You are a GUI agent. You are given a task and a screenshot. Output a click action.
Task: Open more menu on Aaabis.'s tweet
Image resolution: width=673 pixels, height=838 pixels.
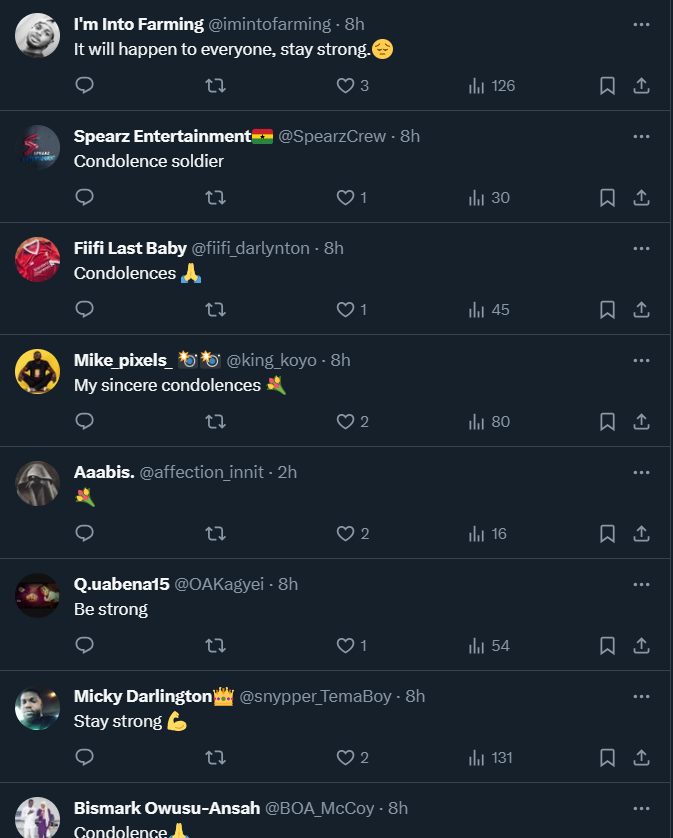(642, 472)
